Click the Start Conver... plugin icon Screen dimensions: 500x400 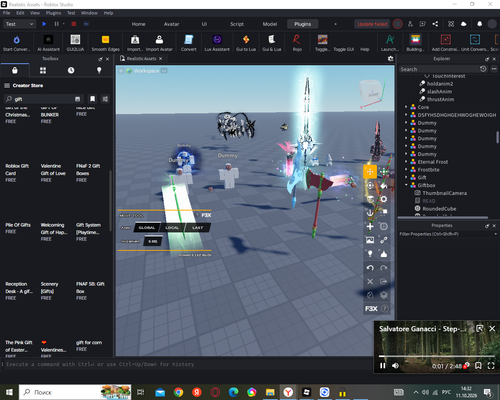pyautogui.click(x=16, y=43)
